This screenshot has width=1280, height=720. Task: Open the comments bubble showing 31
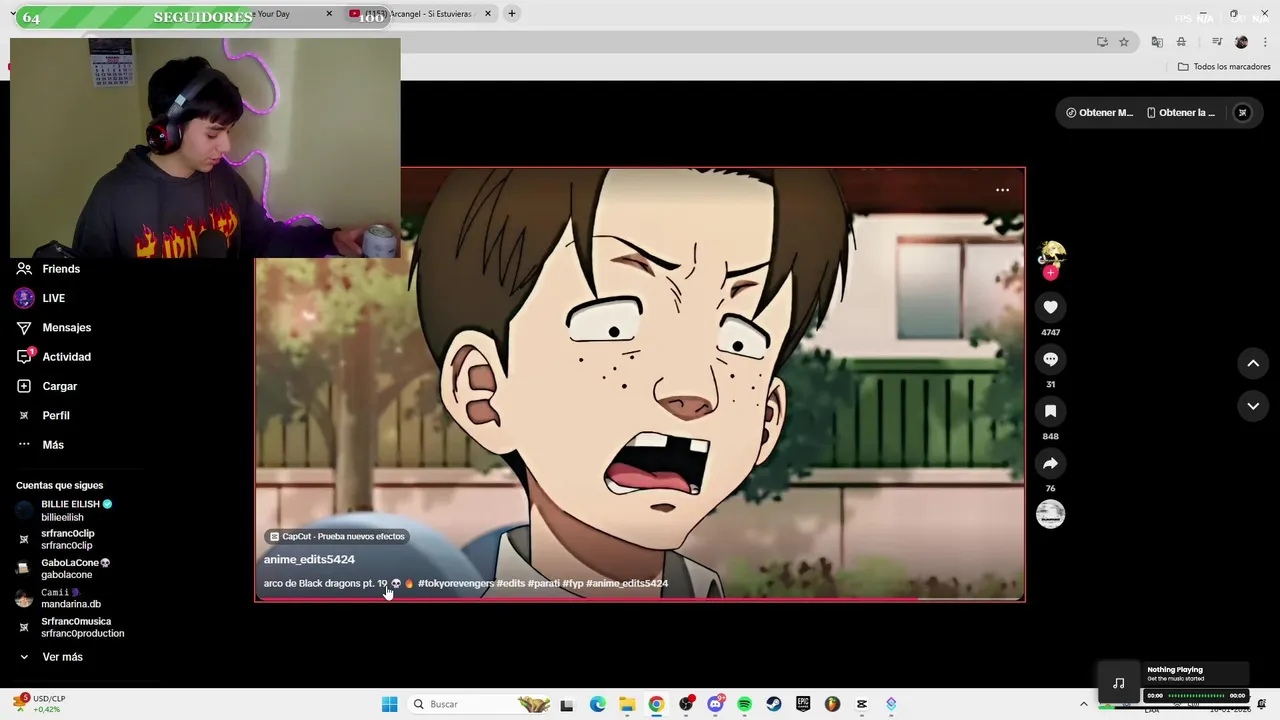click(x=1050, y=359)
